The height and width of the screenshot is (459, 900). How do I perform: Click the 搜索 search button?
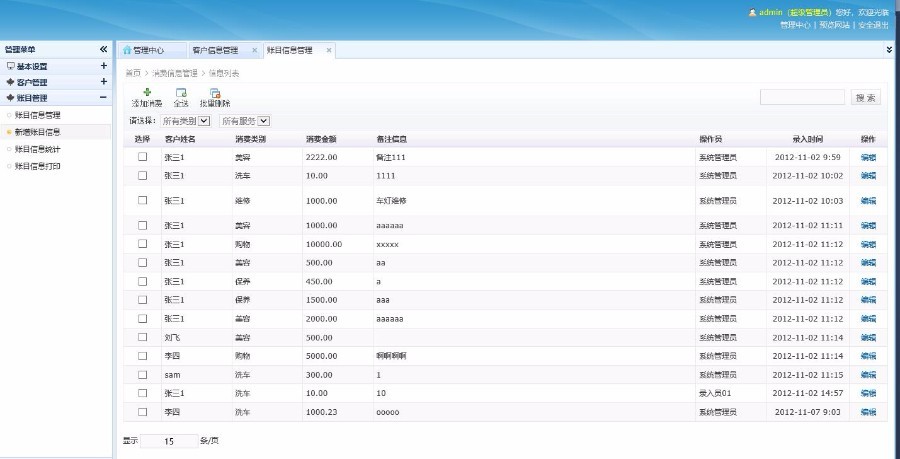865,98
